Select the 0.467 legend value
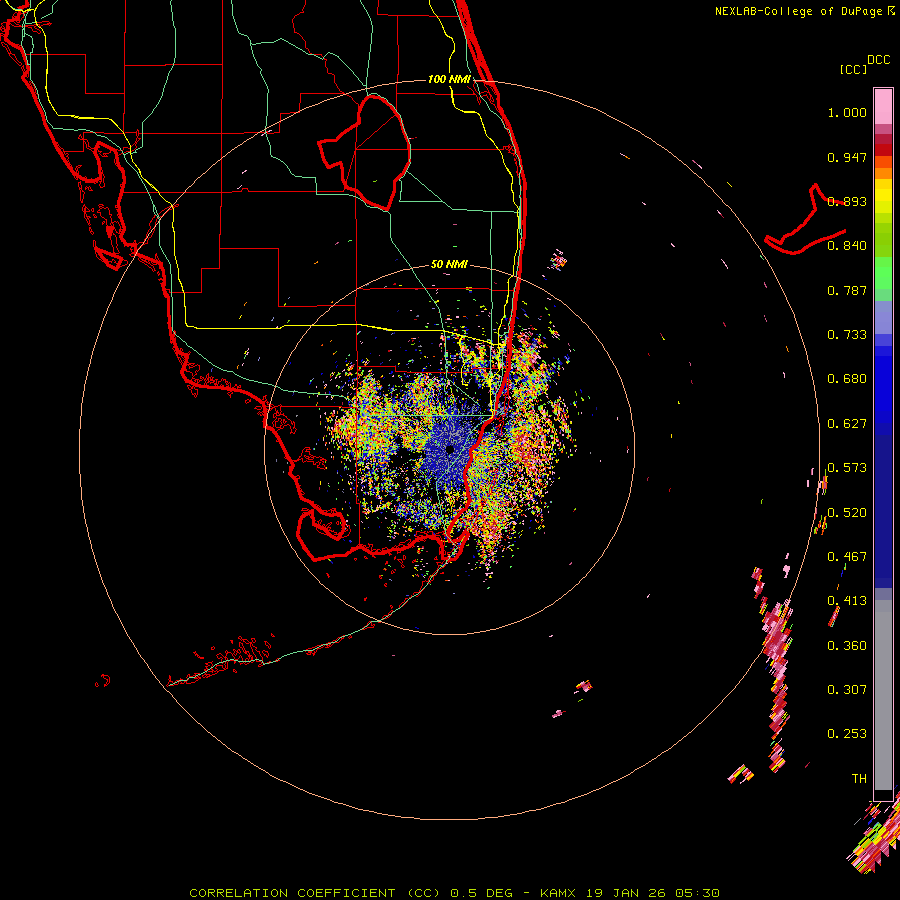The width and height of the screenshot is (900, 900). pyautogui.click(x=847, y=557)
